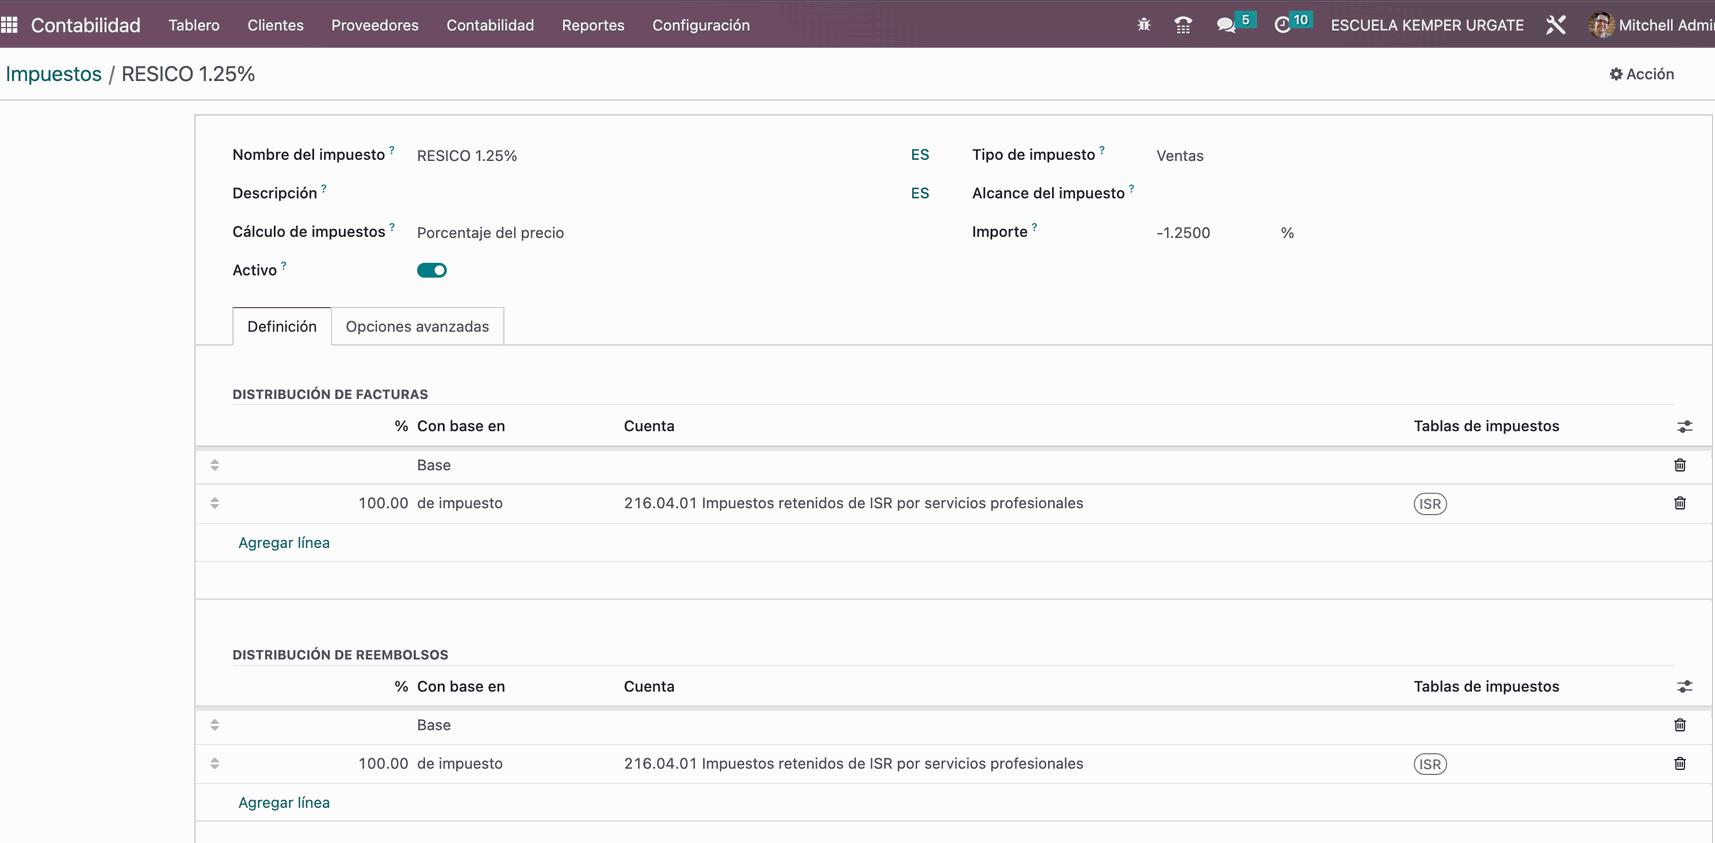The height and width of the screenshot is (843, 1715).
Task: Click the wrench tools icon in navbar
Action: point(1555,25)
